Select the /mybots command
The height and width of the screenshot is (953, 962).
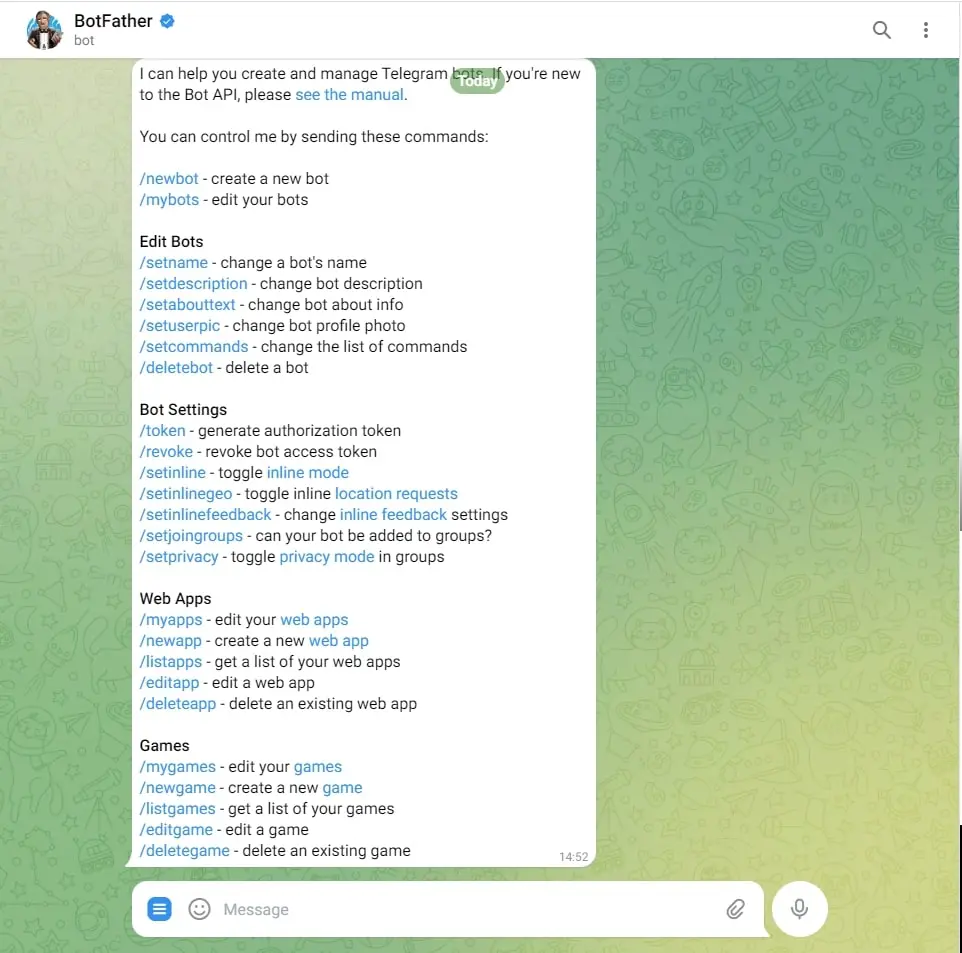pos(169,199)
